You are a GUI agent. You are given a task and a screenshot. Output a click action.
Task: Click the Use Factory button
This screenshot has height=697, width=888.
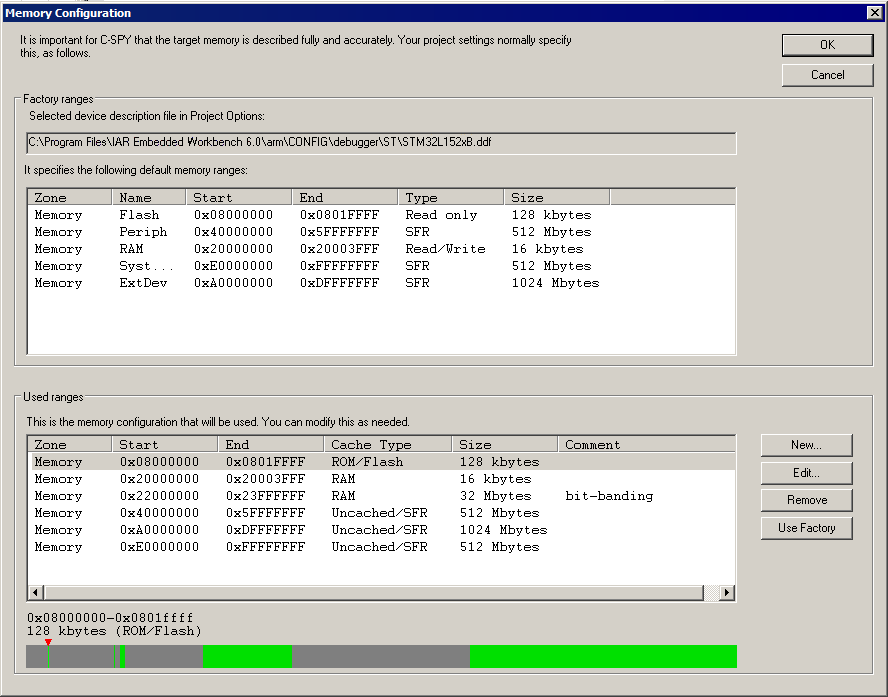(x=806, y=528)
